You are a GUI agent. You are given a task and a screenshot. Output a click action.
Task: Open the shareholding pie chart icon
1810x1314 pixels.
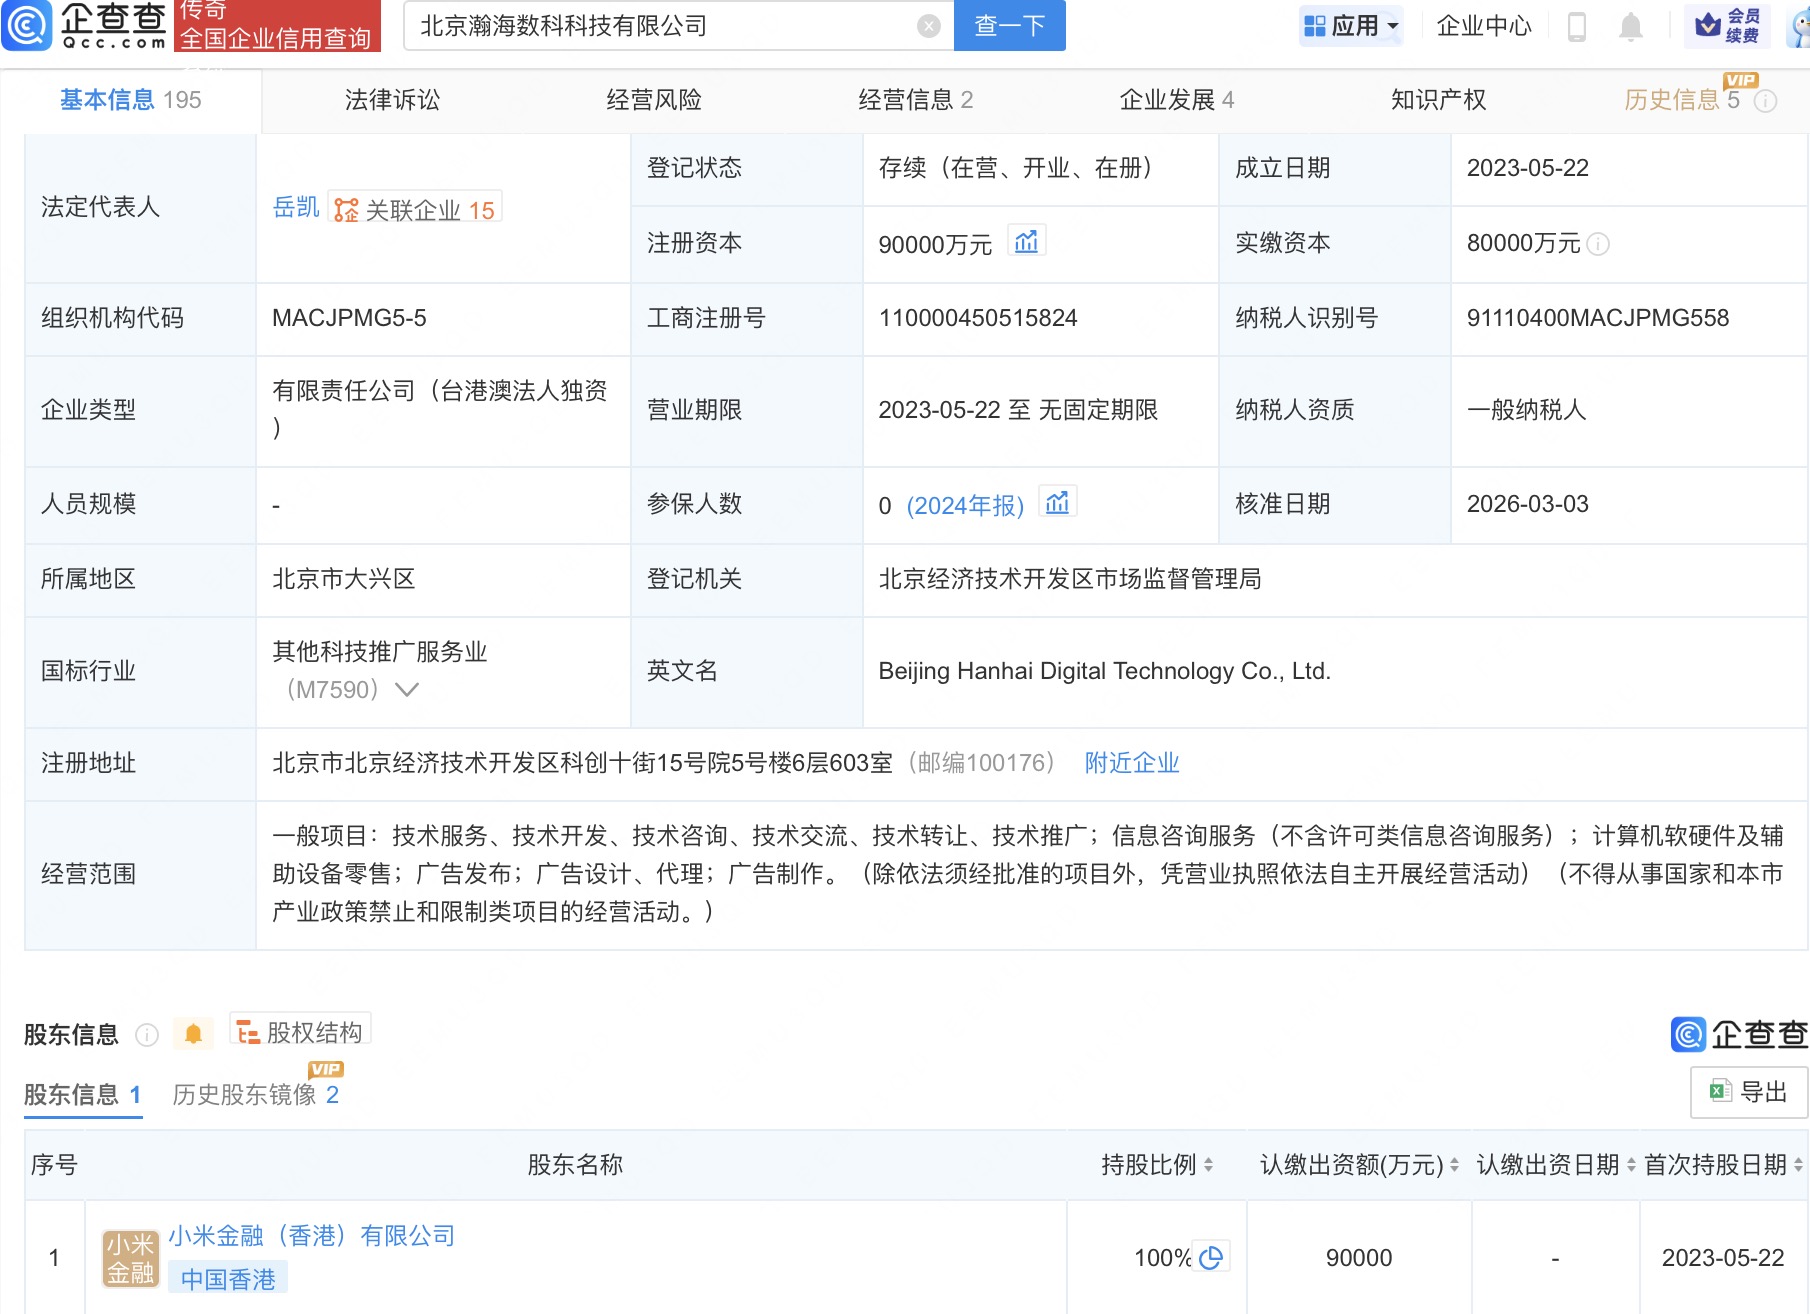click(1211, 1257)
